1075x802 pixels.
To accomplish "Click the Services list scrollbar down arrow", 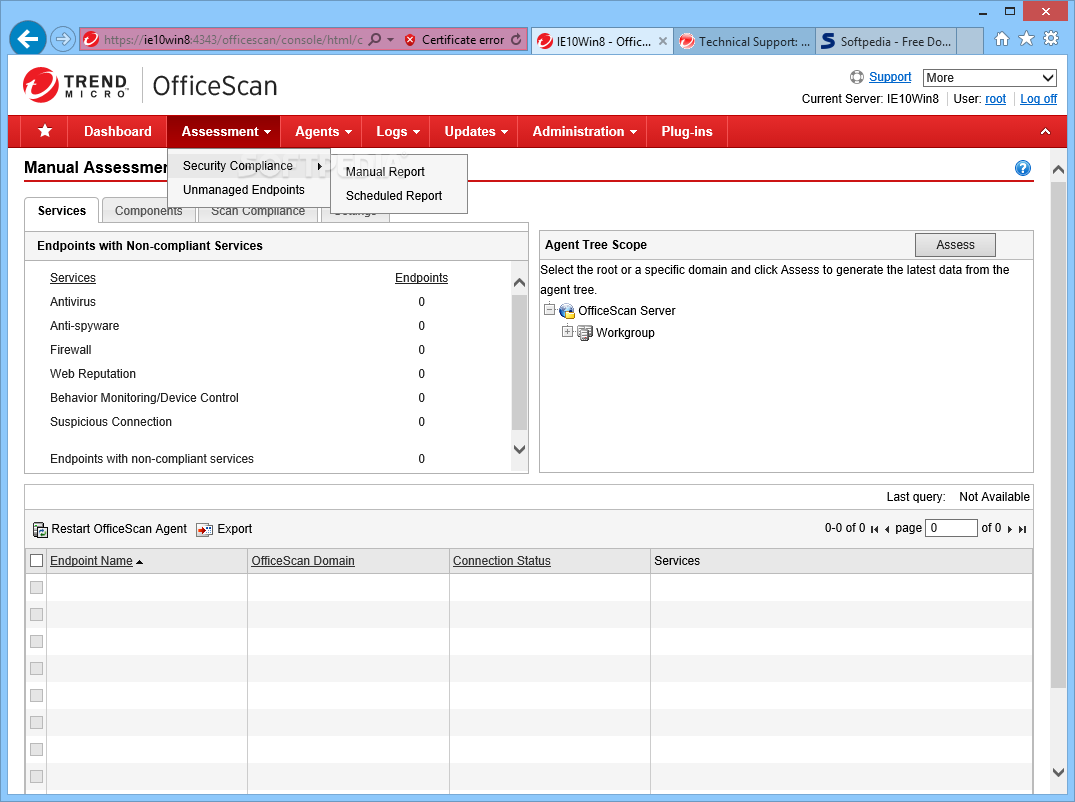I will 520,450.
